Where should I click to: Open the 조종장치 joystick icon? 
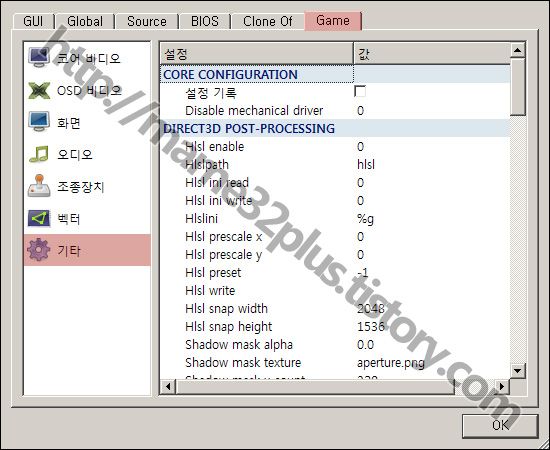click(39, 186)
